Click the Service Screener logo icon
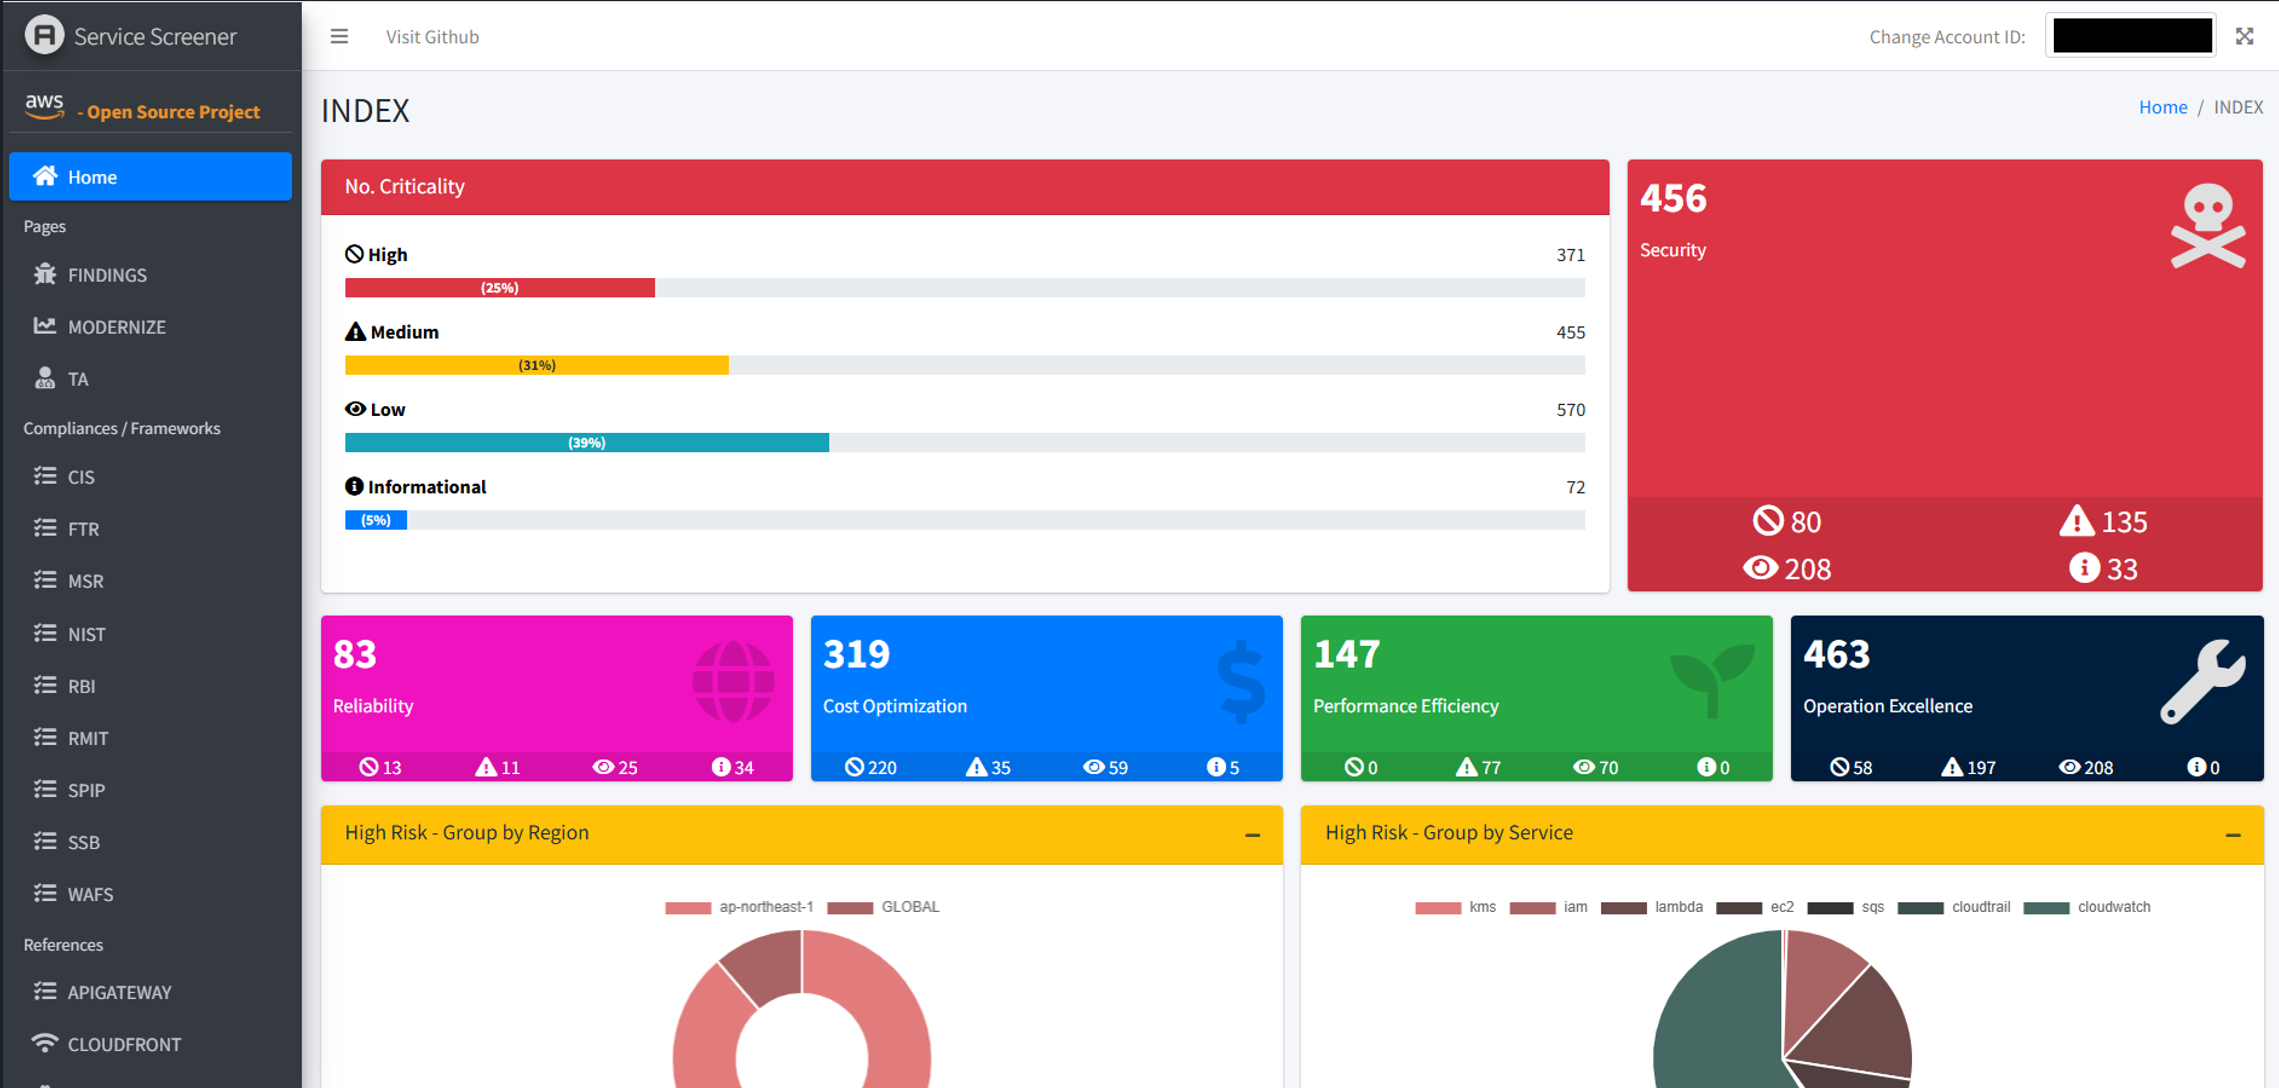The image size is (2279, 1088). [44, 35]
